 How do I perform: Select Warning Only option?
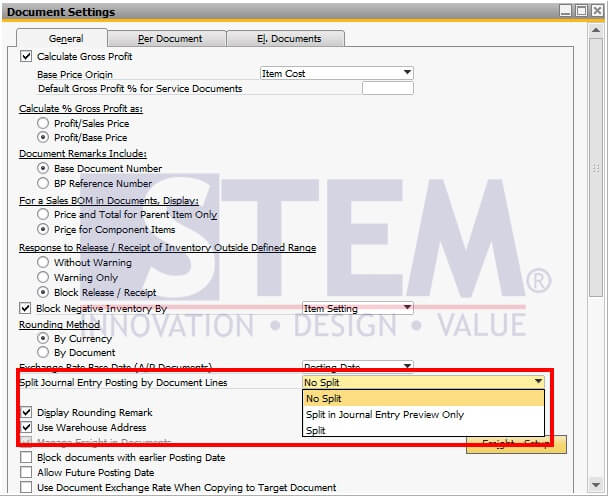(43, 277)
